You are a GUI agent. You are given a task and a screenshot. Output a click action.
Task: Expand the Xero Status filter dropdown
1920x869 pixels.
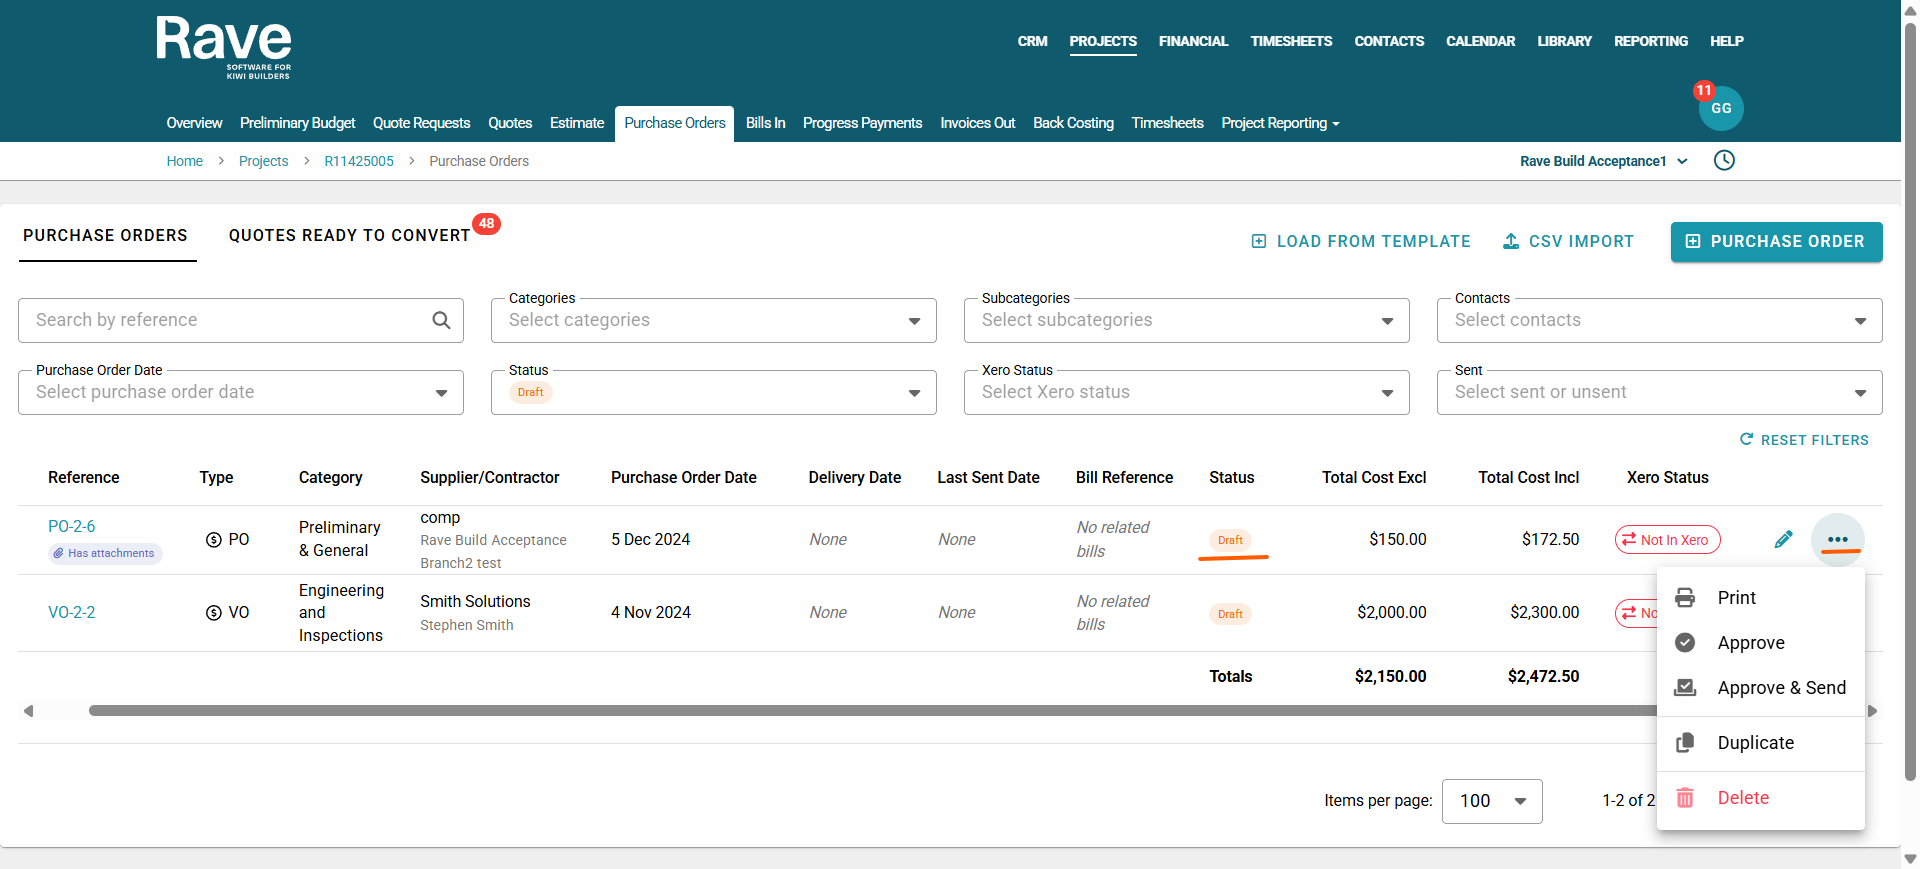tap(1186, 393)
